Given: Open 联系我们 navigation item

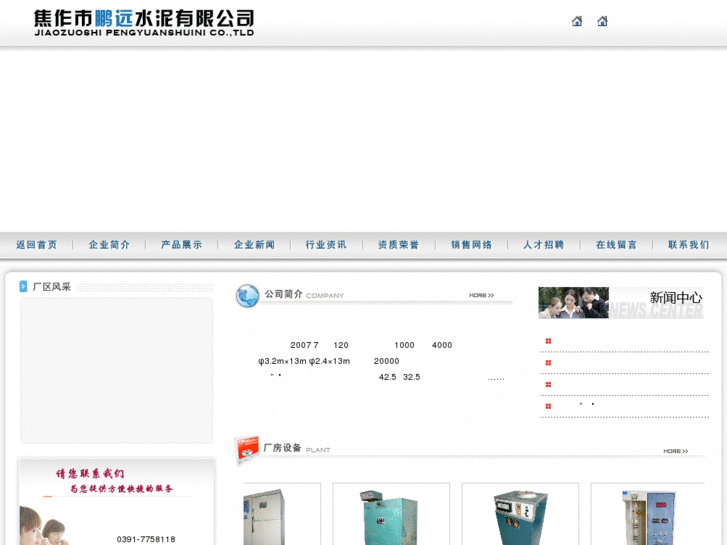Looking at the screenshot, I should coord(689,245).
